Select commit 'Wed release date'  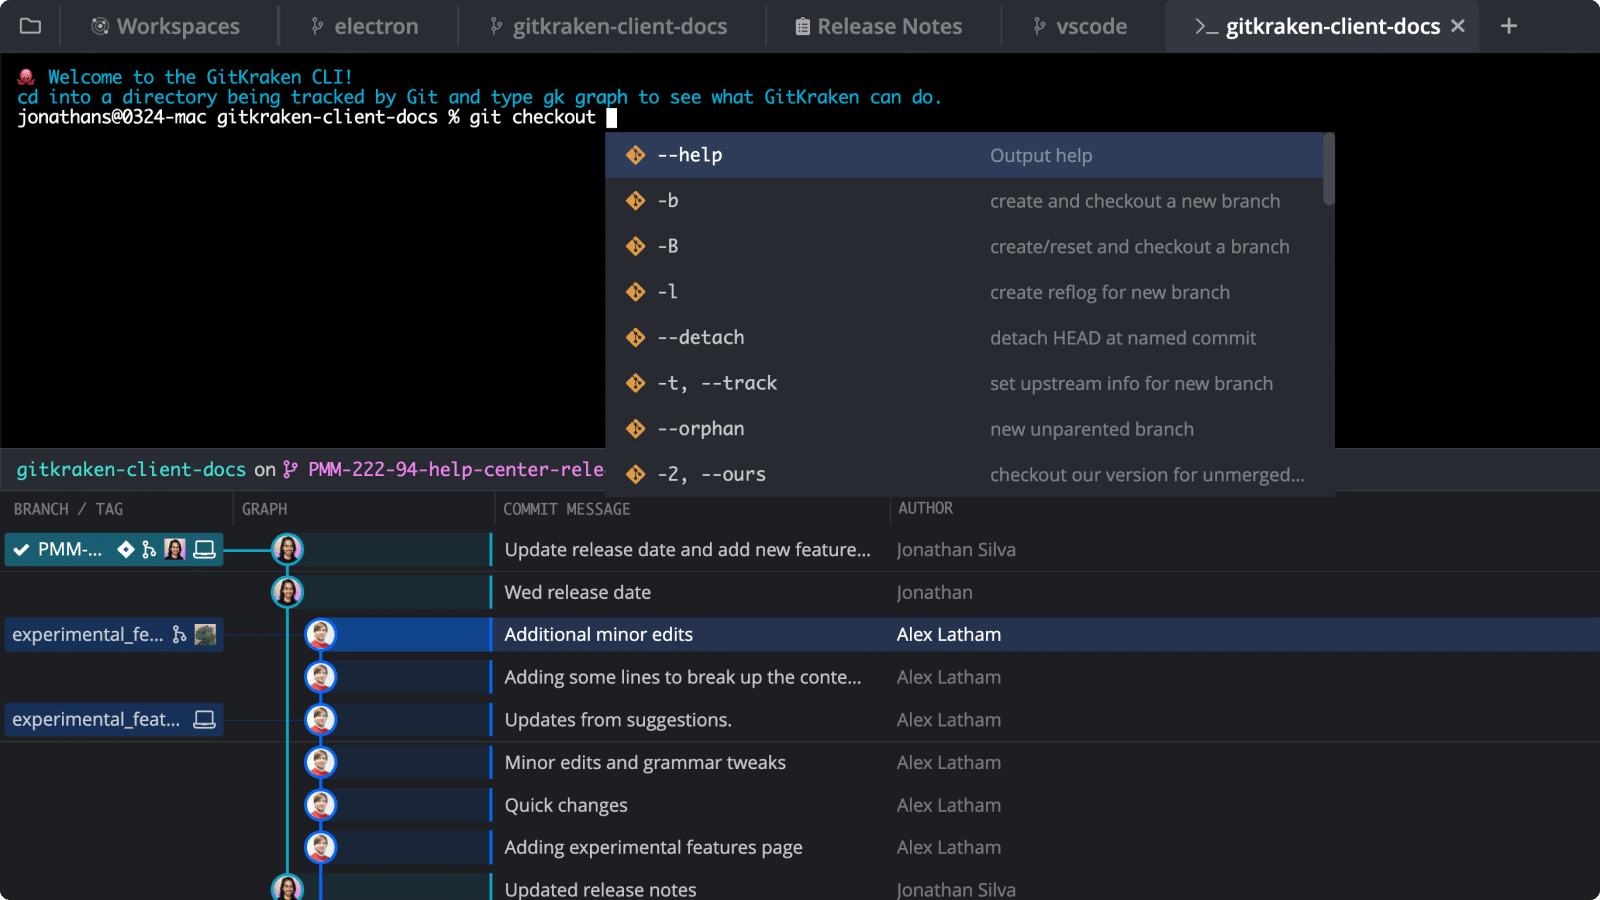[x=577, y=592]
